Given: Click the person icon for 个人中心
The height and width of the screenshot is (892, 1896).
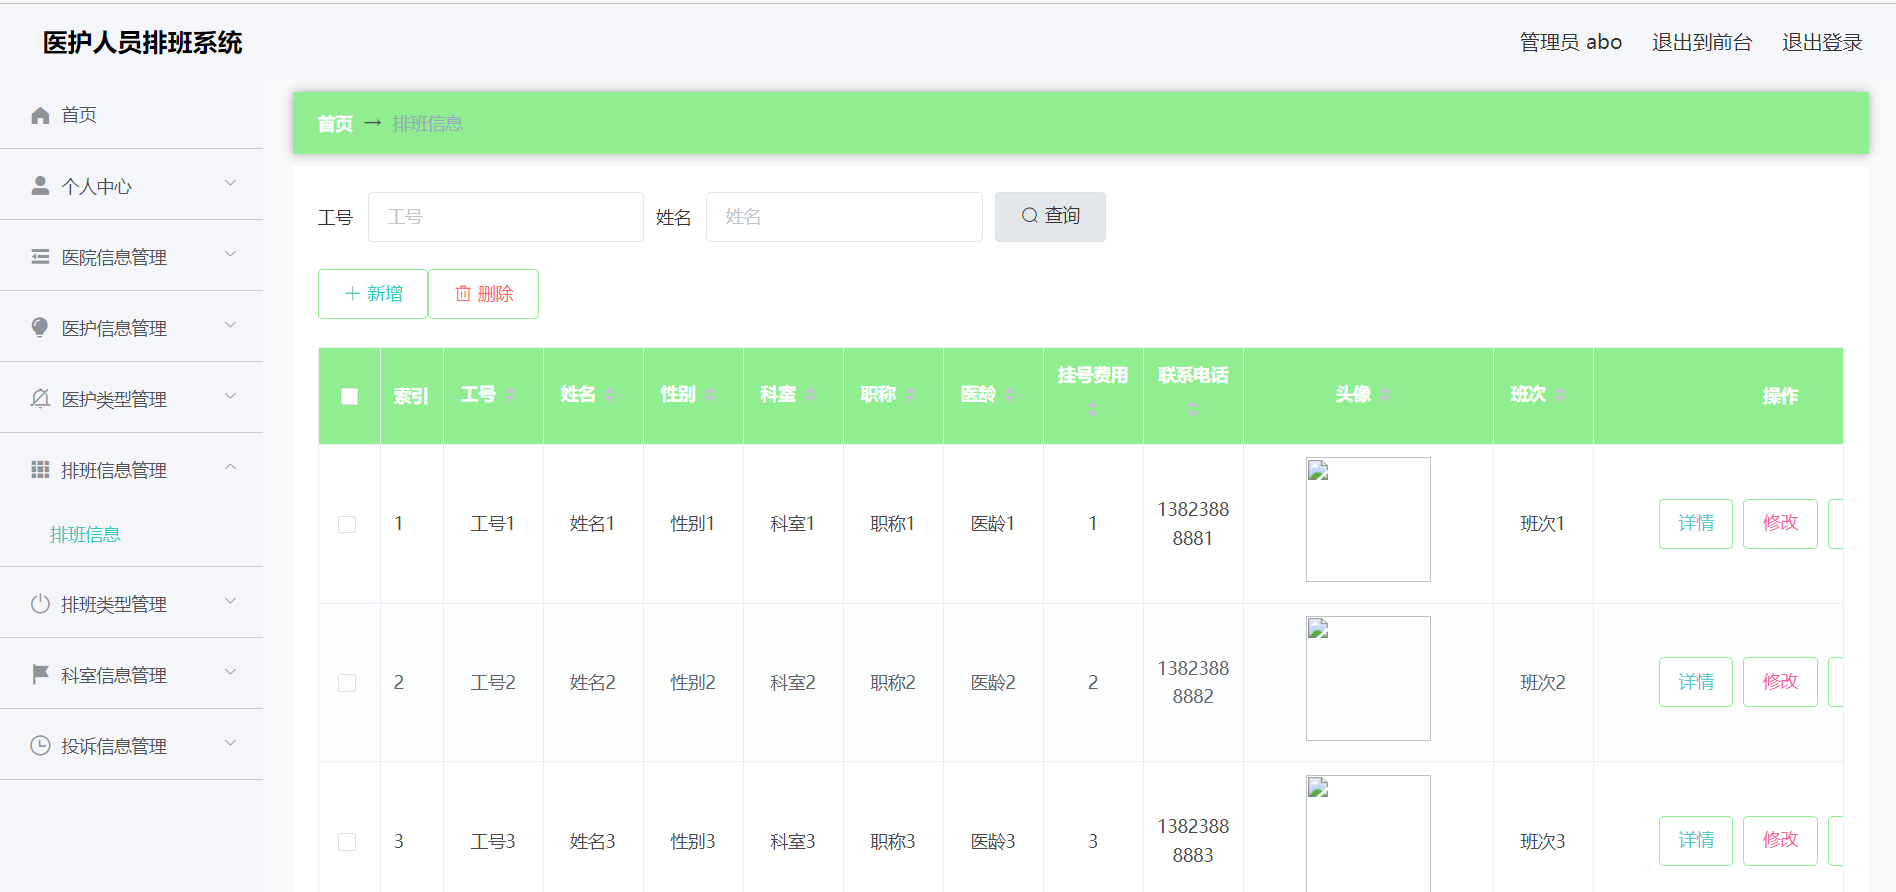Looking at the screenshot, I should click(40, 186).
